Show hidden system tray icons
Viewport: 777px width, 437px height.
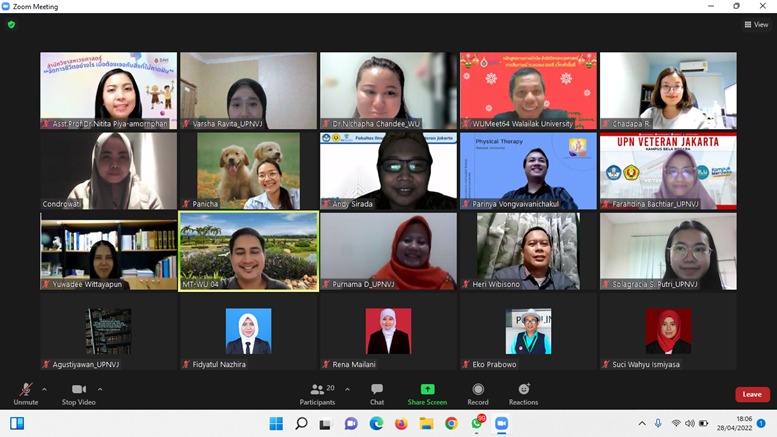642,424
